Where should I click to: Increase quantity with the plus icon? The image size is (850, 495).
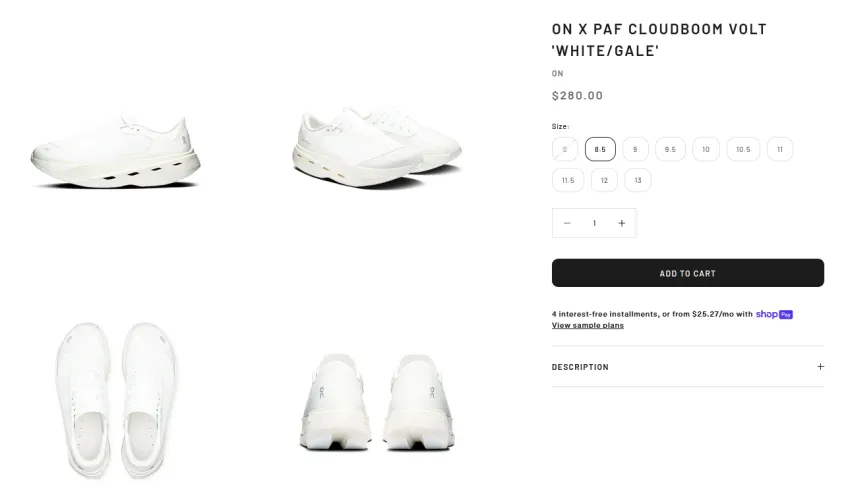(622, 223)
